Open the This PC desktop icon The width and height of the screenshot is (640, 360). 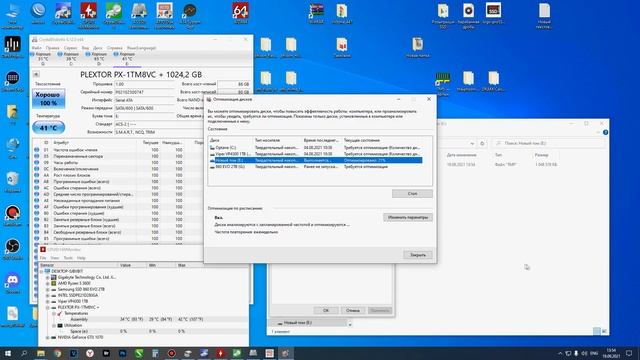coord(13,16)
